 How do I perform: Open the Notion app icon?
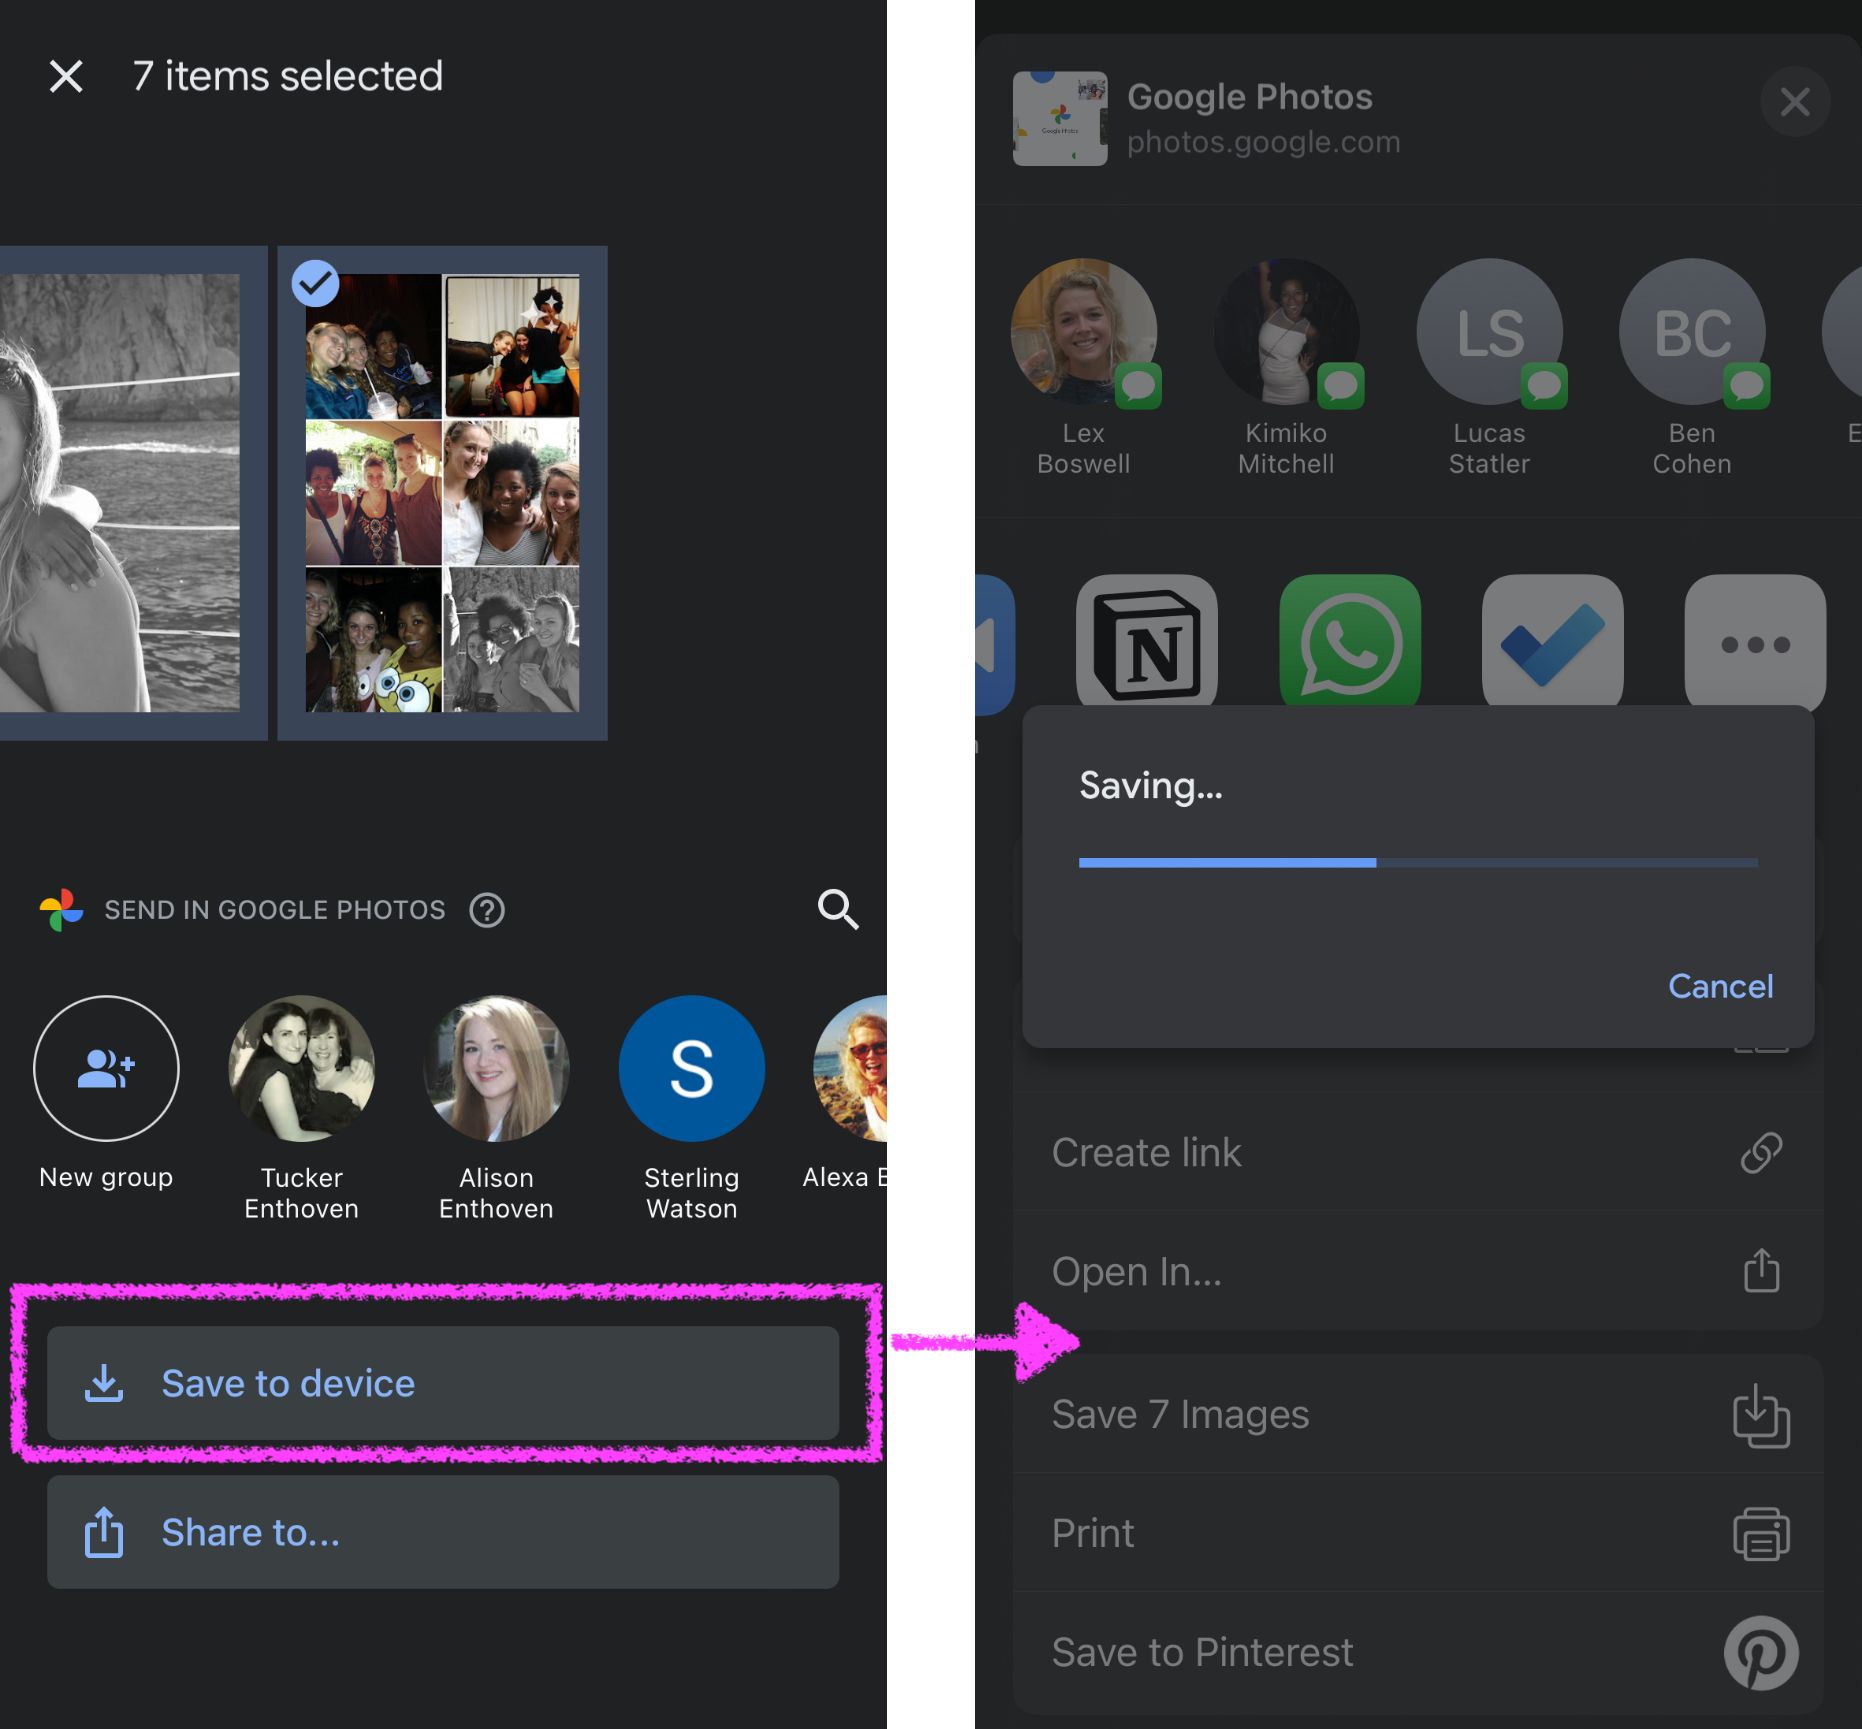coord(1146,642)
